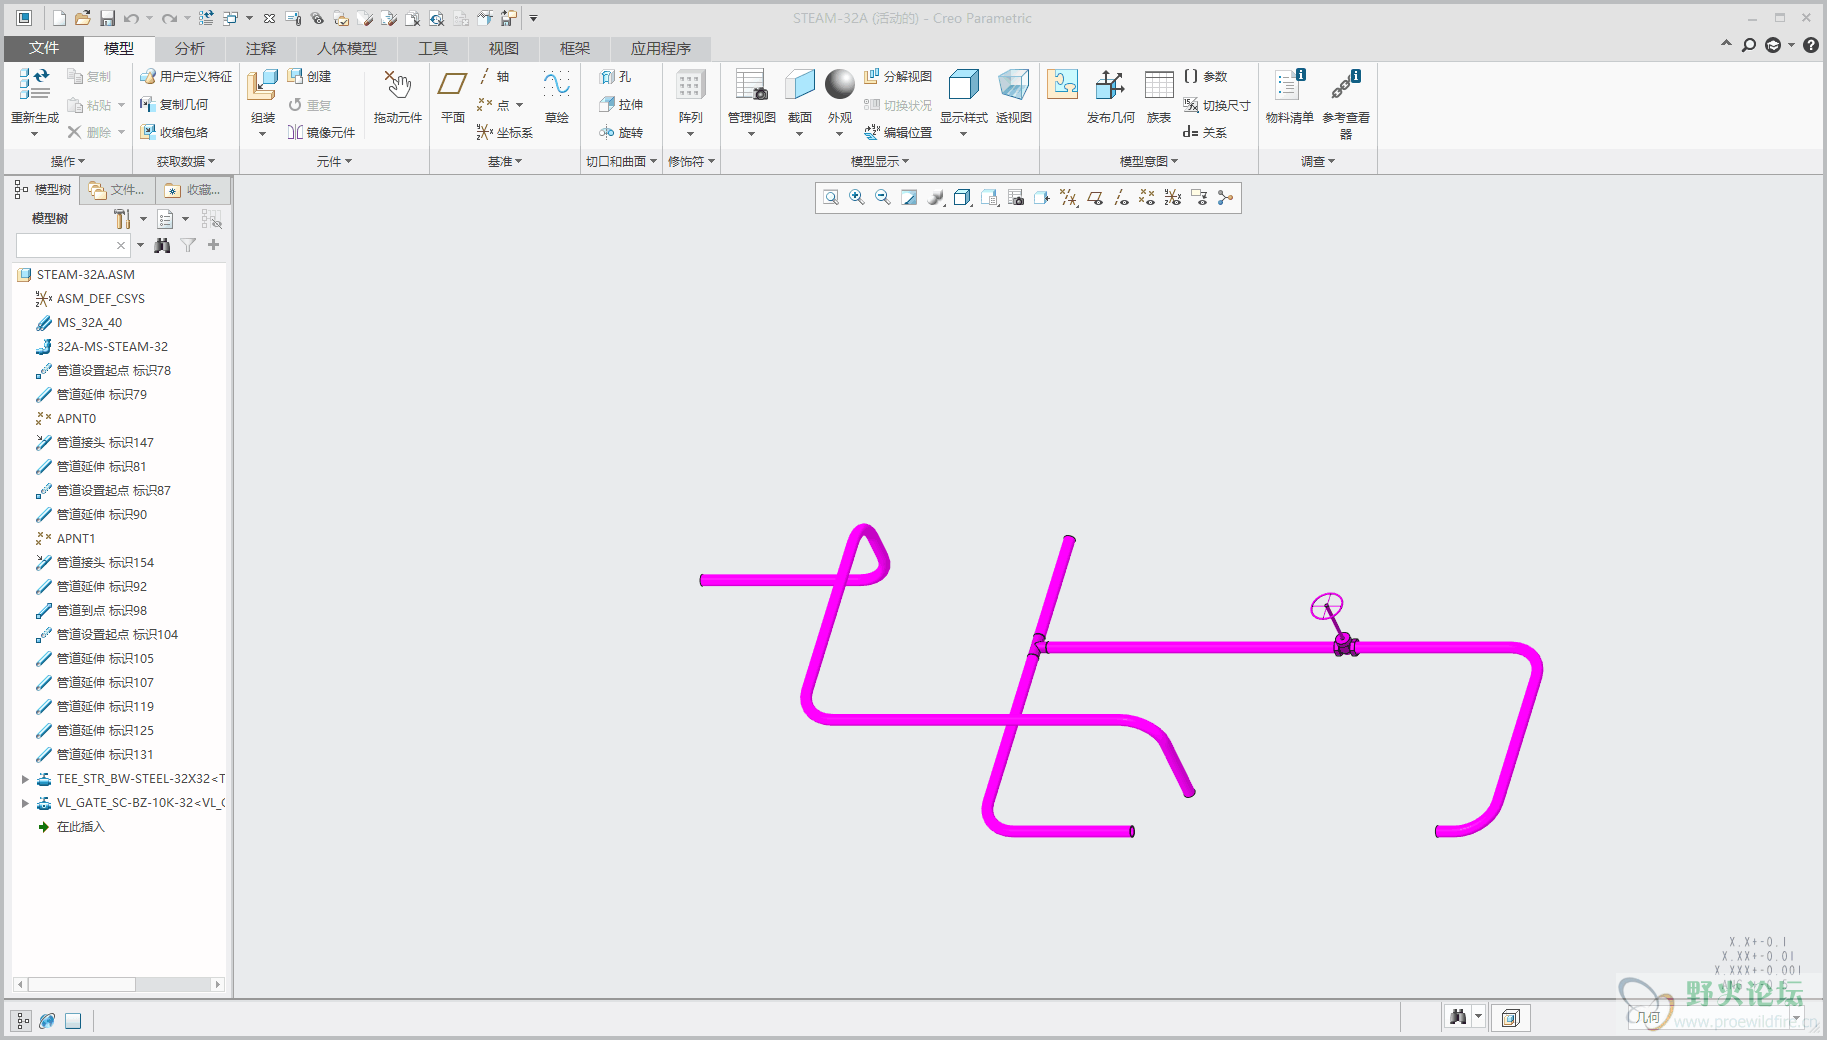Switch to the 工具 (Tools) tab
The image size is (1827, 1040).
click(433, 48)
